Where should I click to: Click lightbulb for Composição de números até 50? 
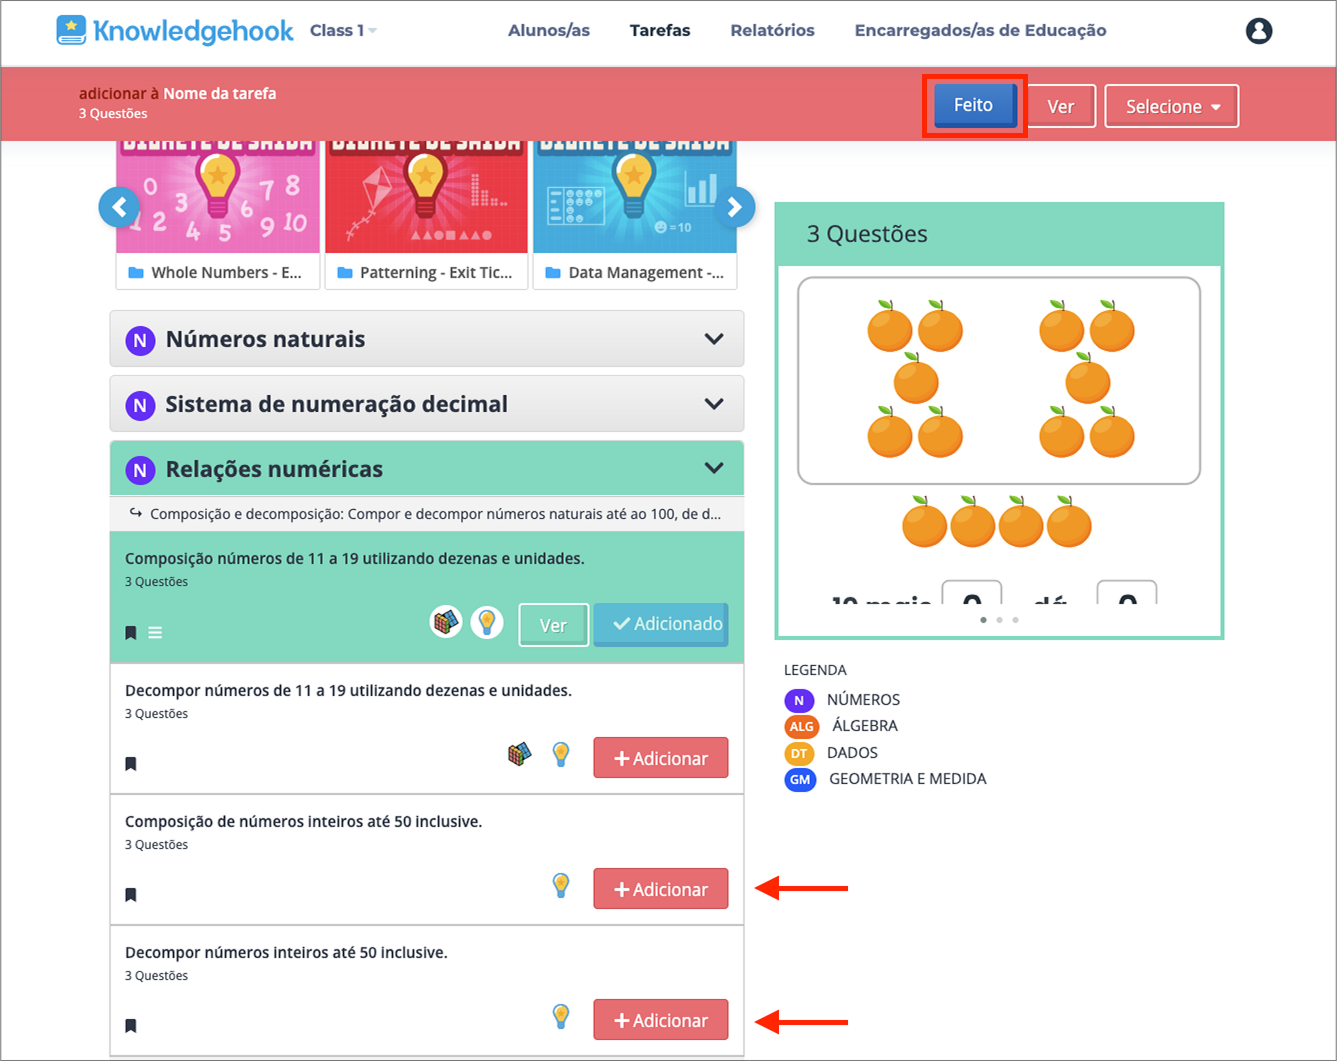coord(561,885)
